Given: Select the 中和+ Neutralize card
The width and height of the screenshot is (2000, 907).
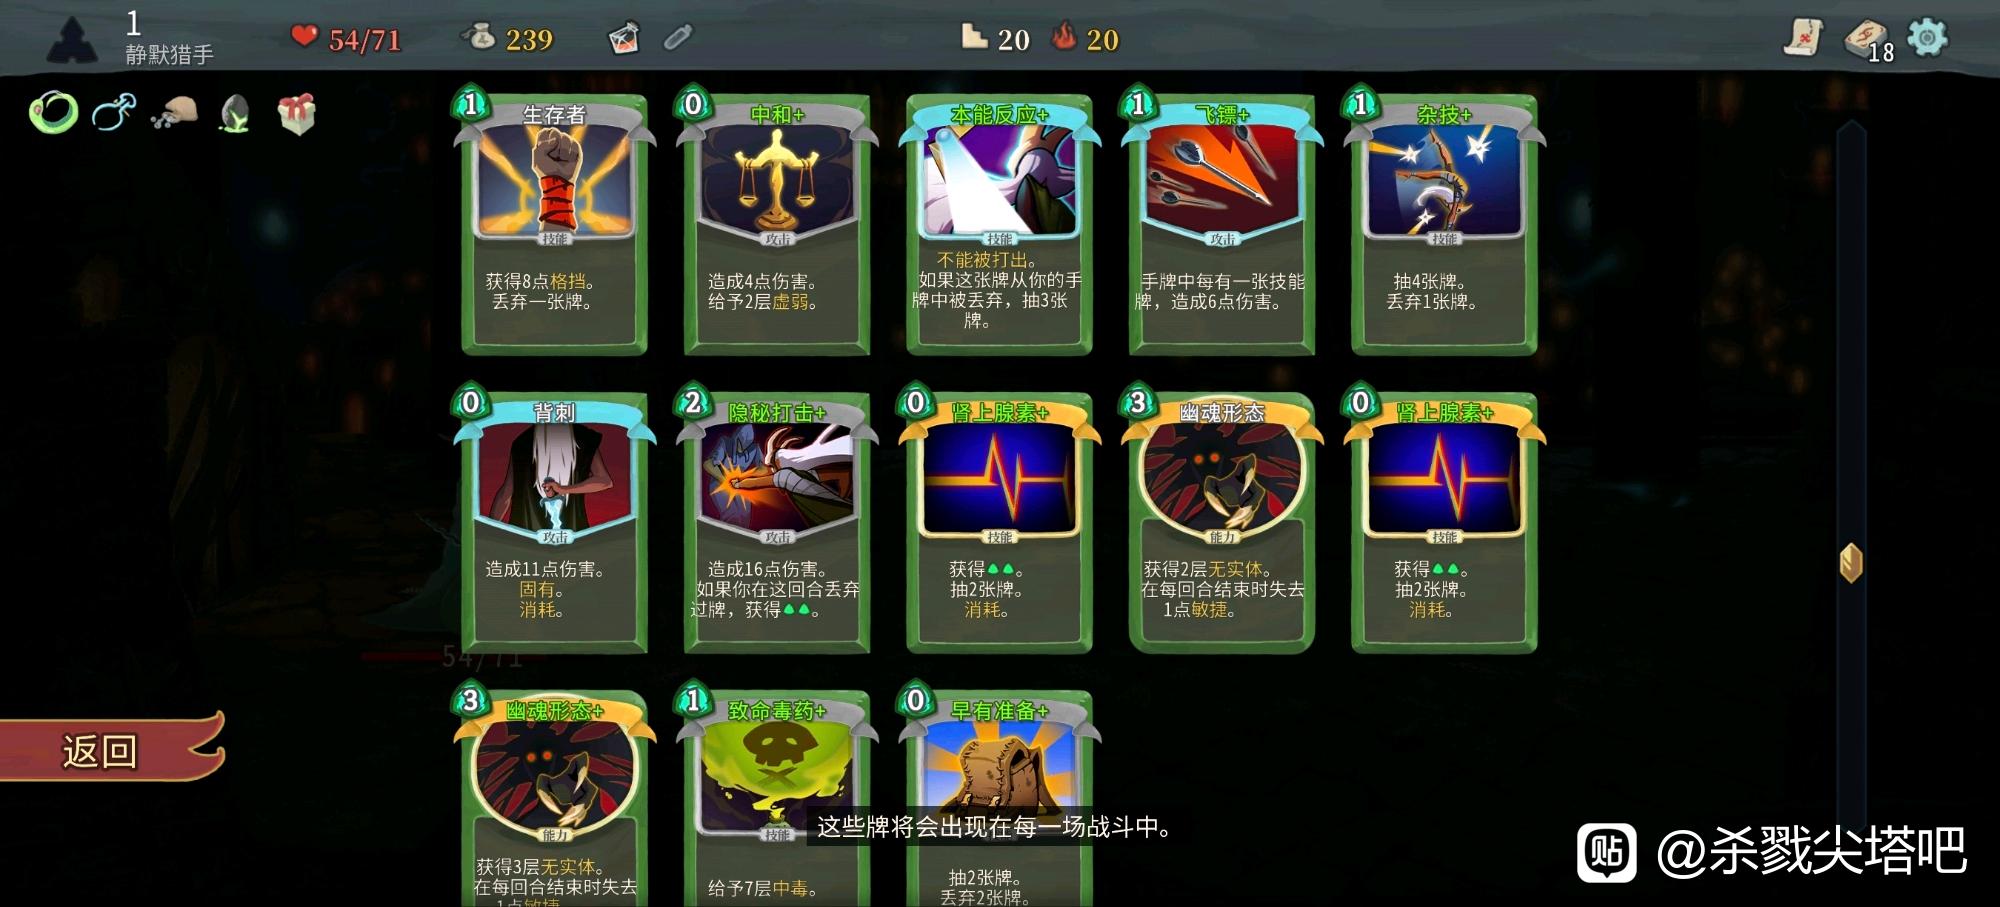Looking at the screenshot, I should [x=777, y=223].
